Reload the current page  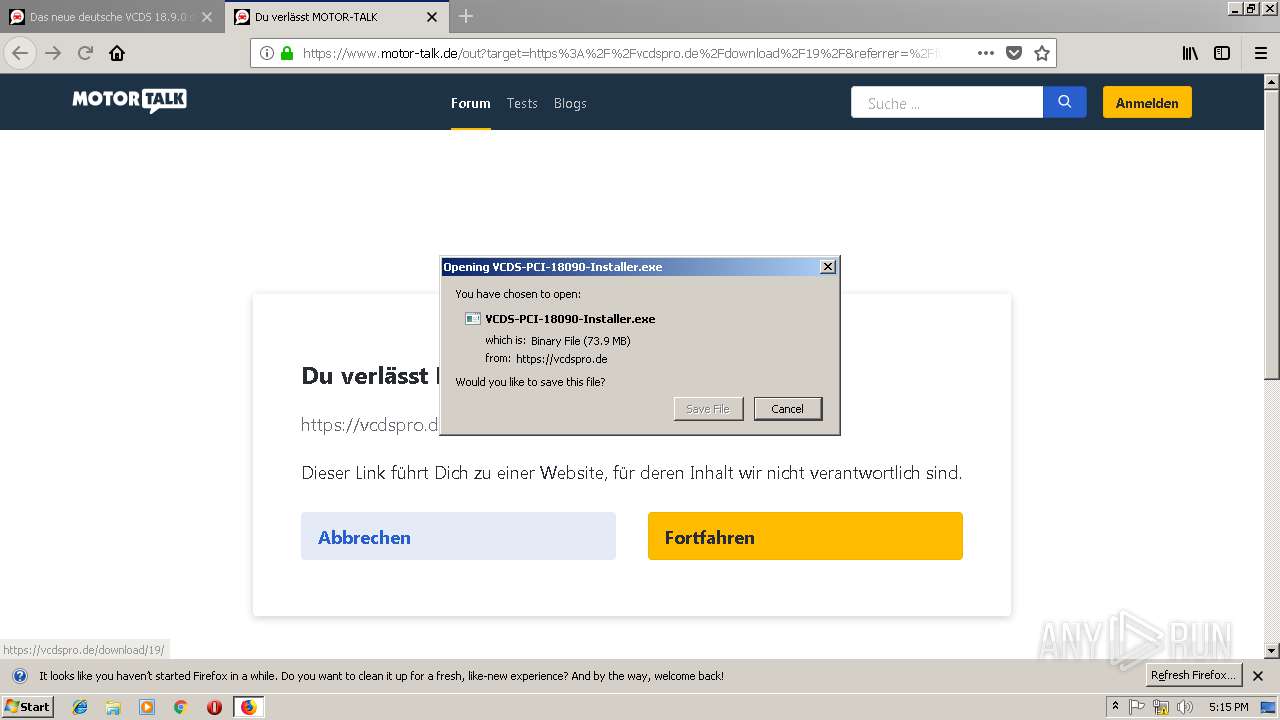coord(85,53)
